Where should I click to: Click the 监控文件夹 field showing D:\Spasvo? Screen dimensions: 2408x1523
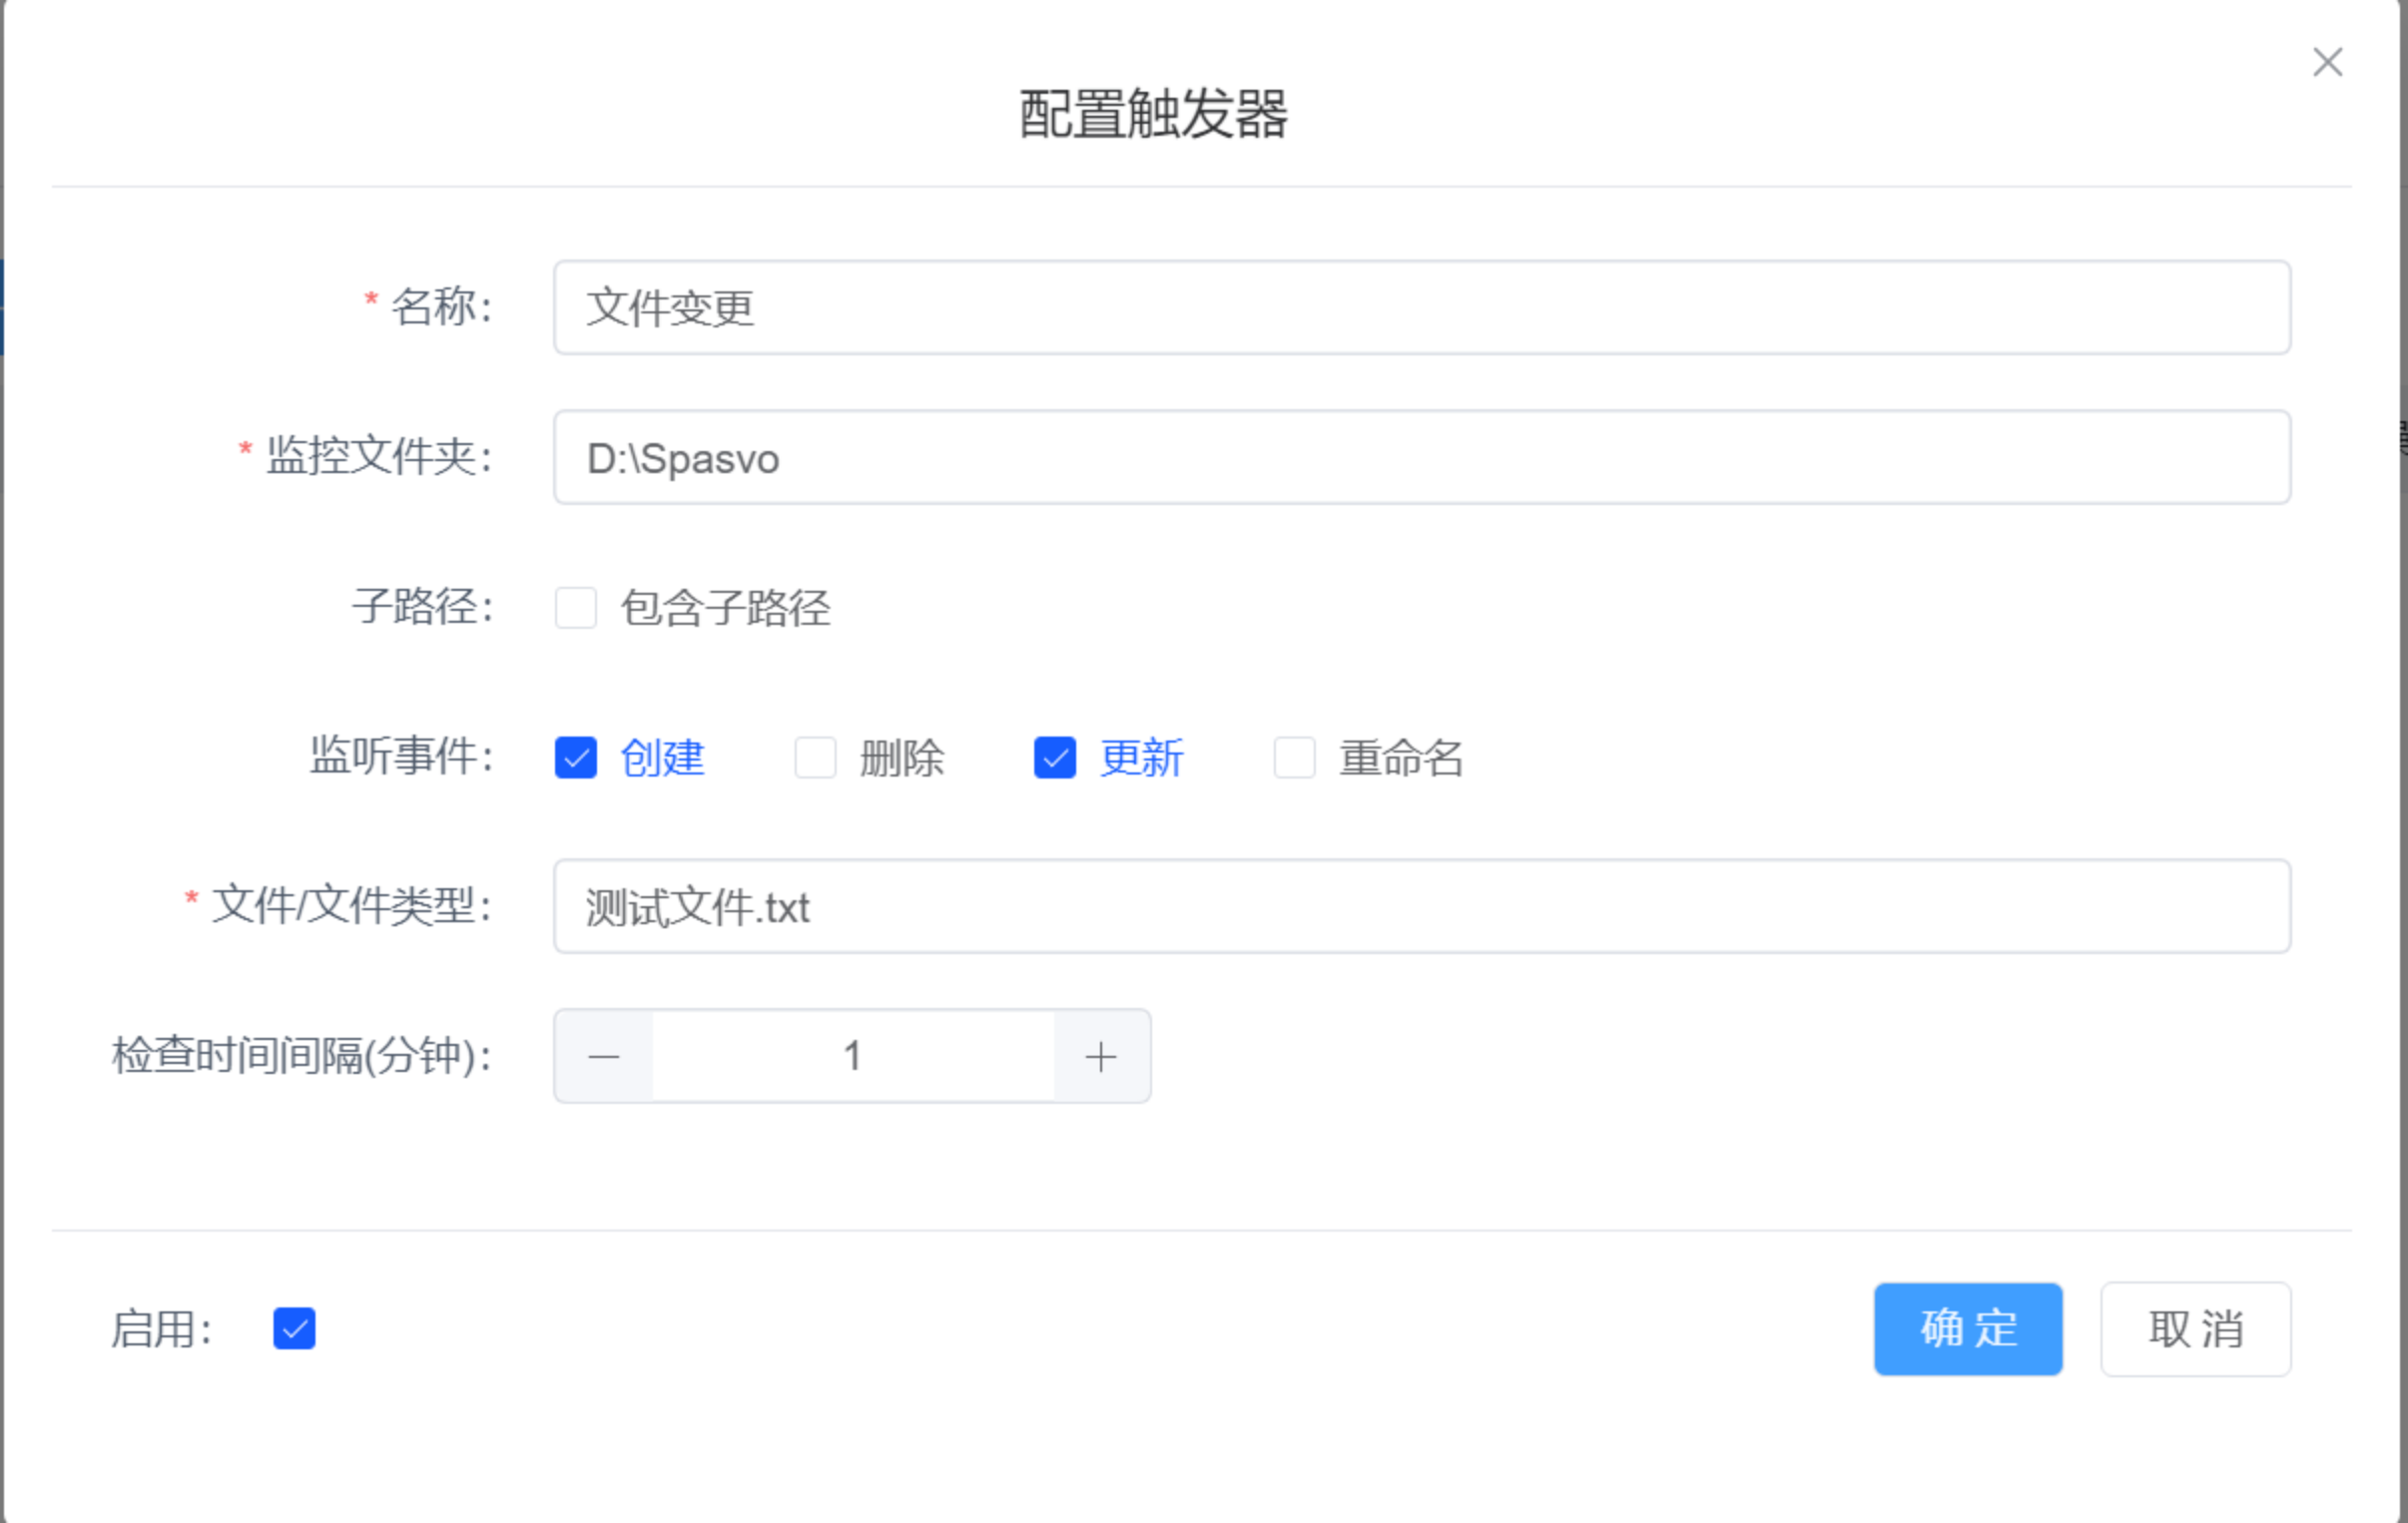tap(1420, 457)
